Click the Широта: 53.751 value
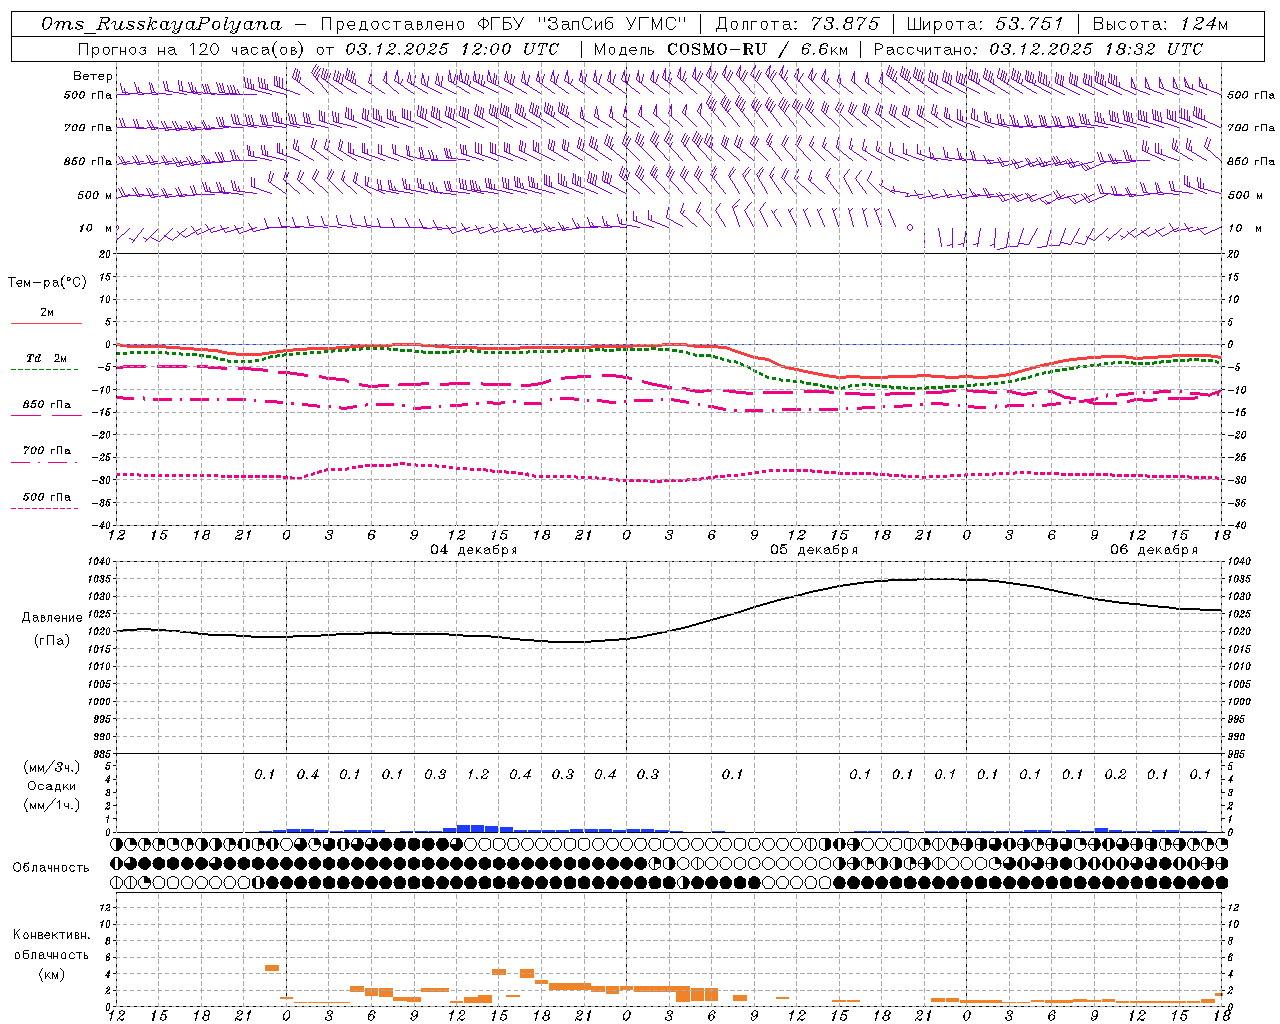1280x1024 pixels. [x=985, y=24]
